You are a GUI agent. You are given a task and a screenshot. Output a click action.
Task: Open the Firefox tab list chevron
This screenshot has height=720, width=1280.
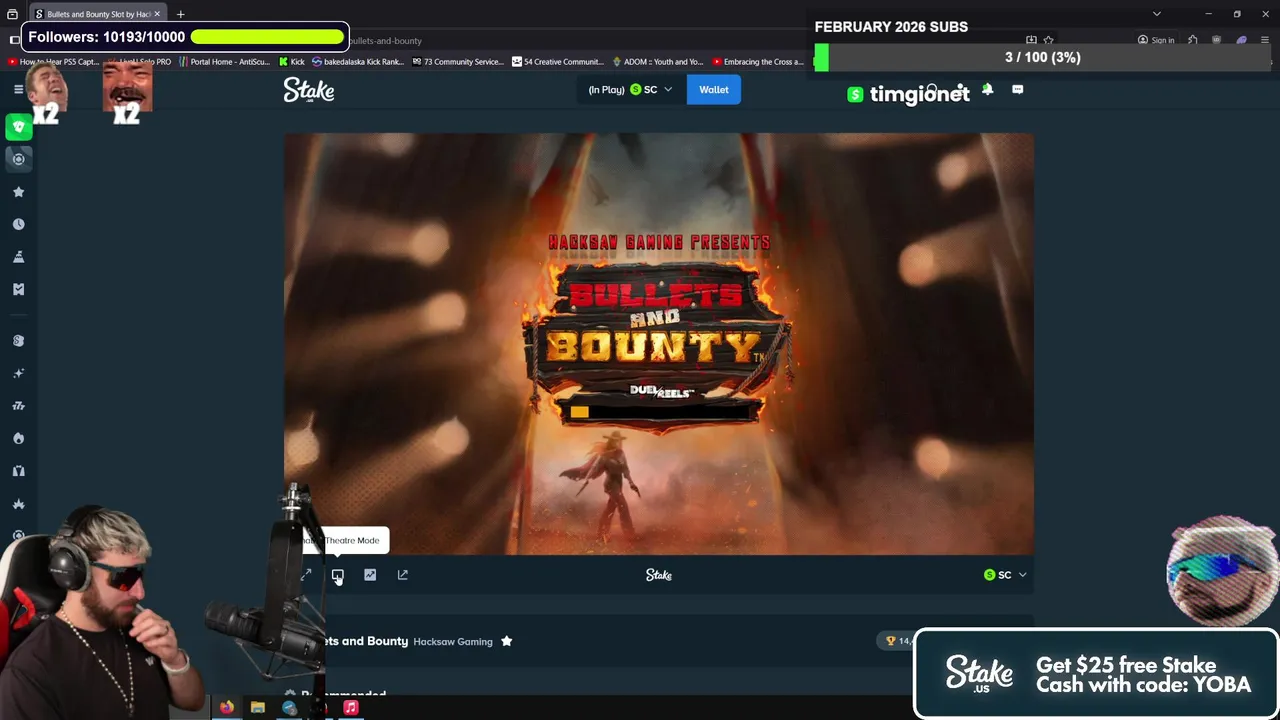(x=1157, y=14)
